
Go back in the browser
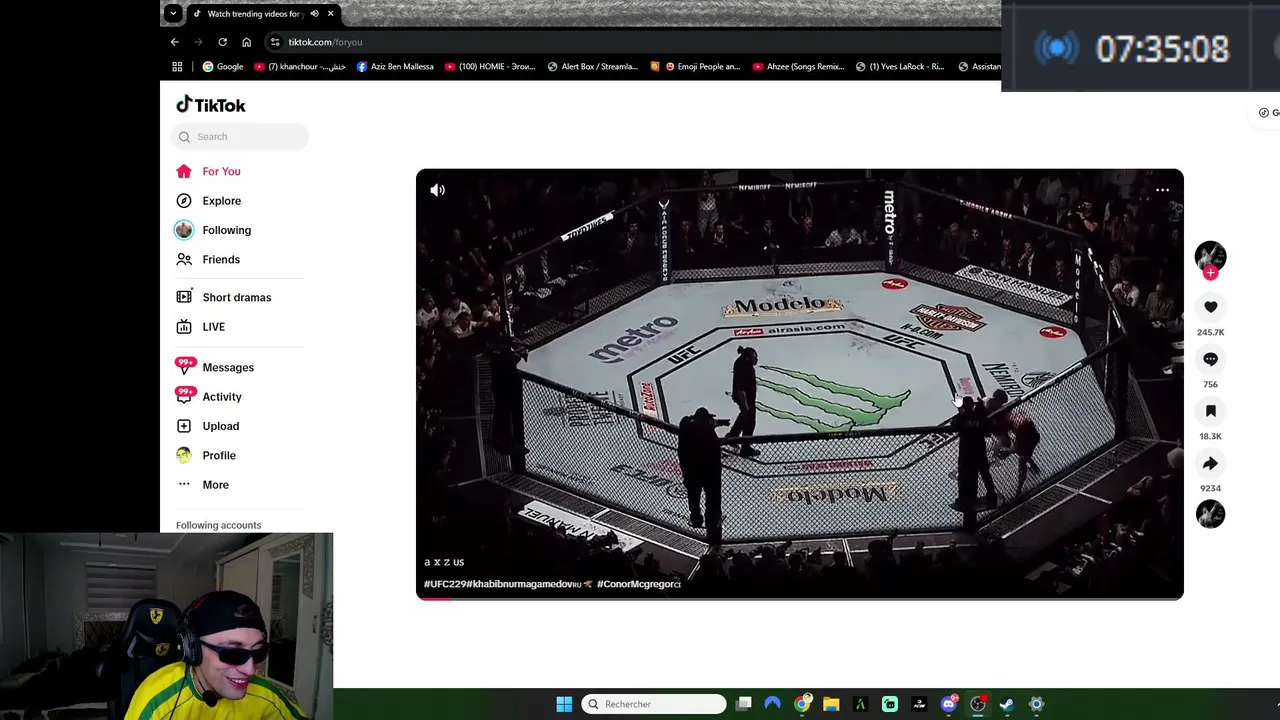coord(174,42)
